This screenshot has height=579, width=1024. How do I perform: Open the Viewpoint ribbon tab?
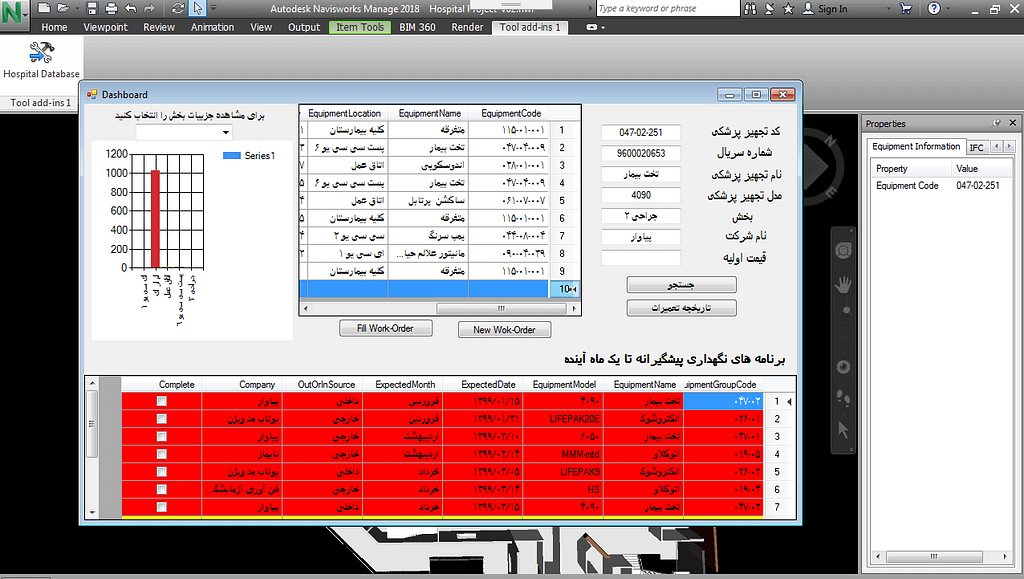(x=105, y=27)
